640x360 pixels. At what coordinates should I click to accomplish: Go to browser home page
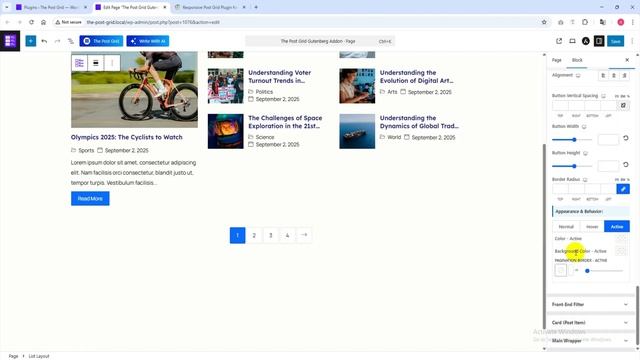click(x=43, y=22)
